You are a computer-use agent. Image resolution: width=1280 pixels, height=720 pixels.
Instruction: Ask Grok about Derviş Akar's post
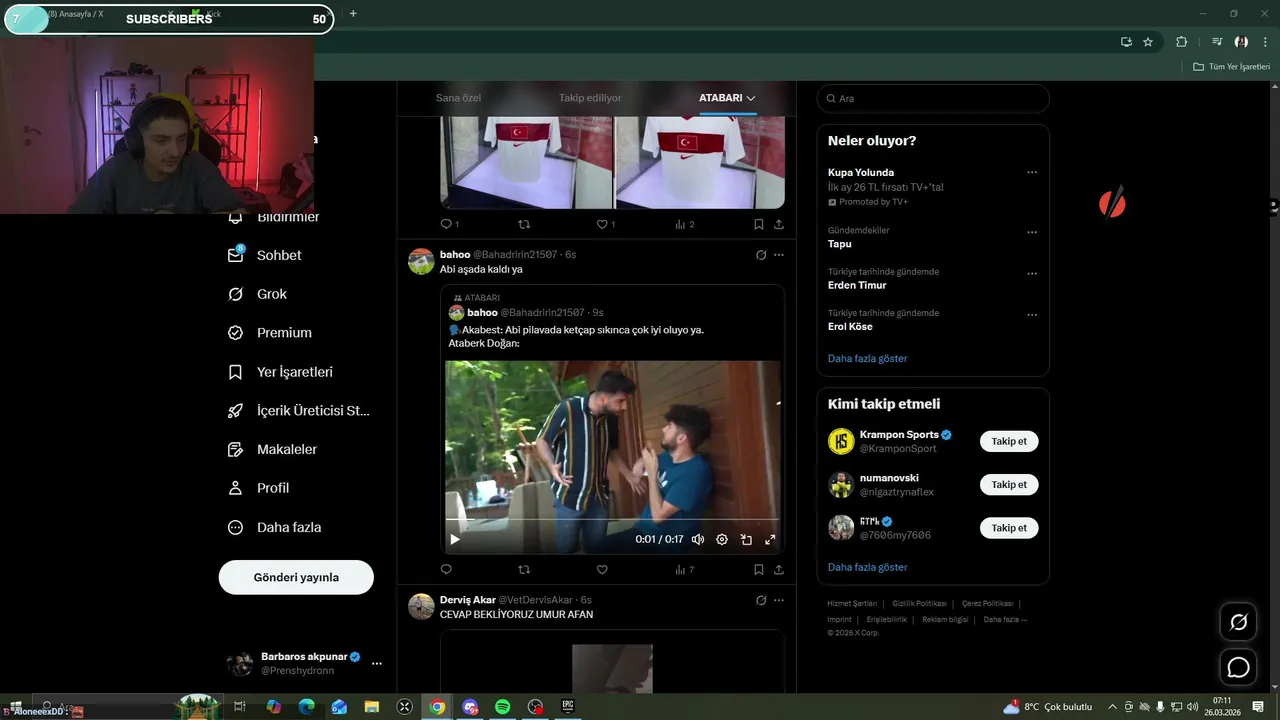click(x=761, y=600)
